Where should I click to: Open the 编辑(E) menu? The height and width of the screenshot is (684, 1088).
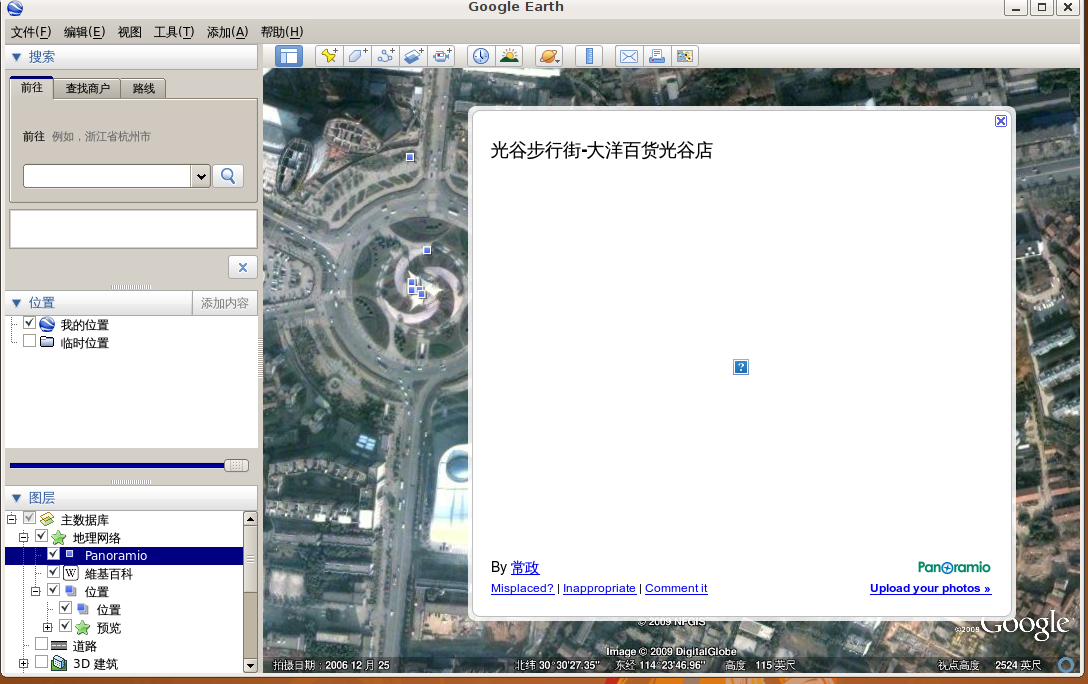click(85, 32)
